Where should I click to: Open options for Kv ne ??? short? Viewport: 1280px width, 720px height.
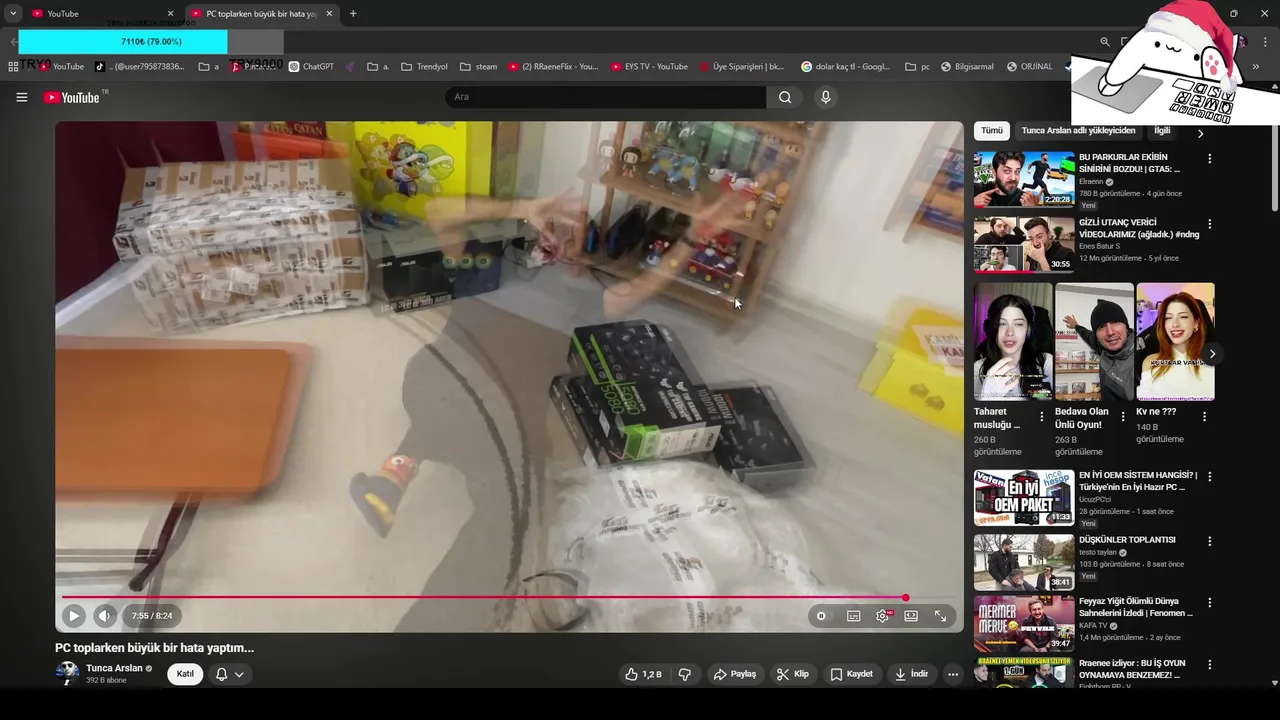pos(1204,417)
